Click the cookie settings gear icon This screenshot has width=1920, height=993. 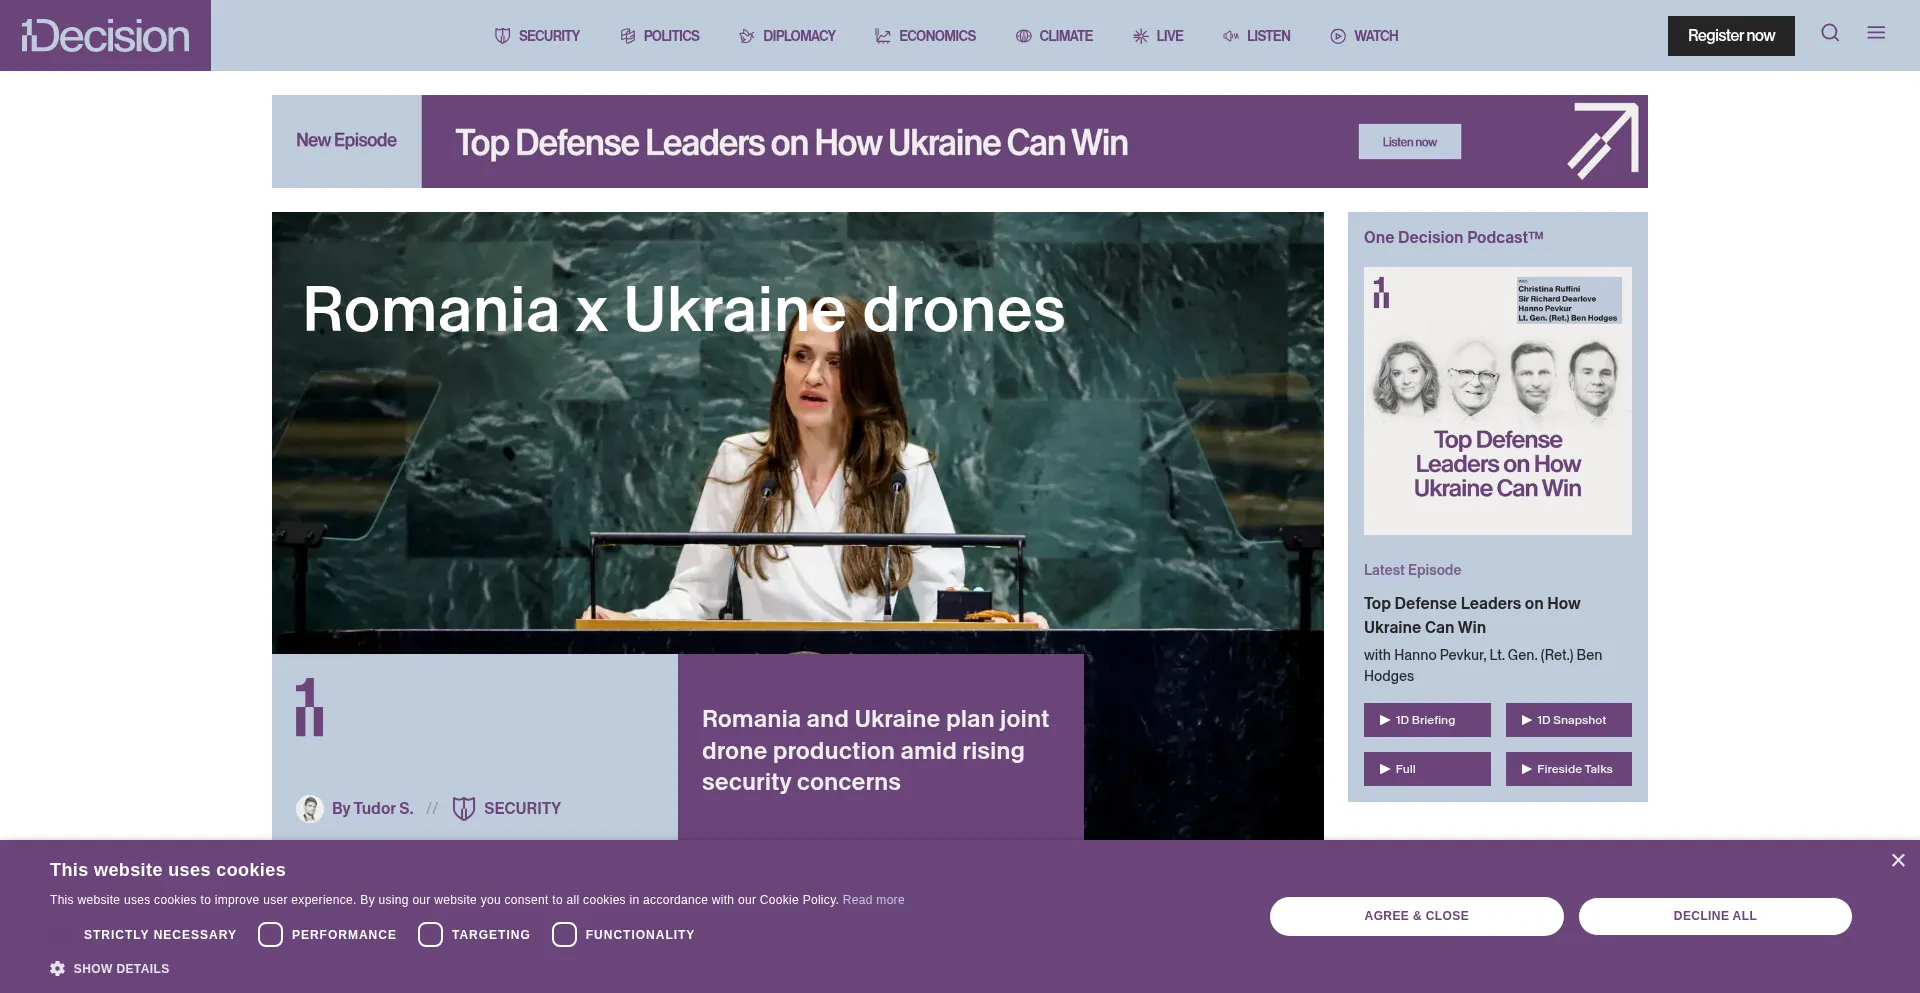point(58,968)
